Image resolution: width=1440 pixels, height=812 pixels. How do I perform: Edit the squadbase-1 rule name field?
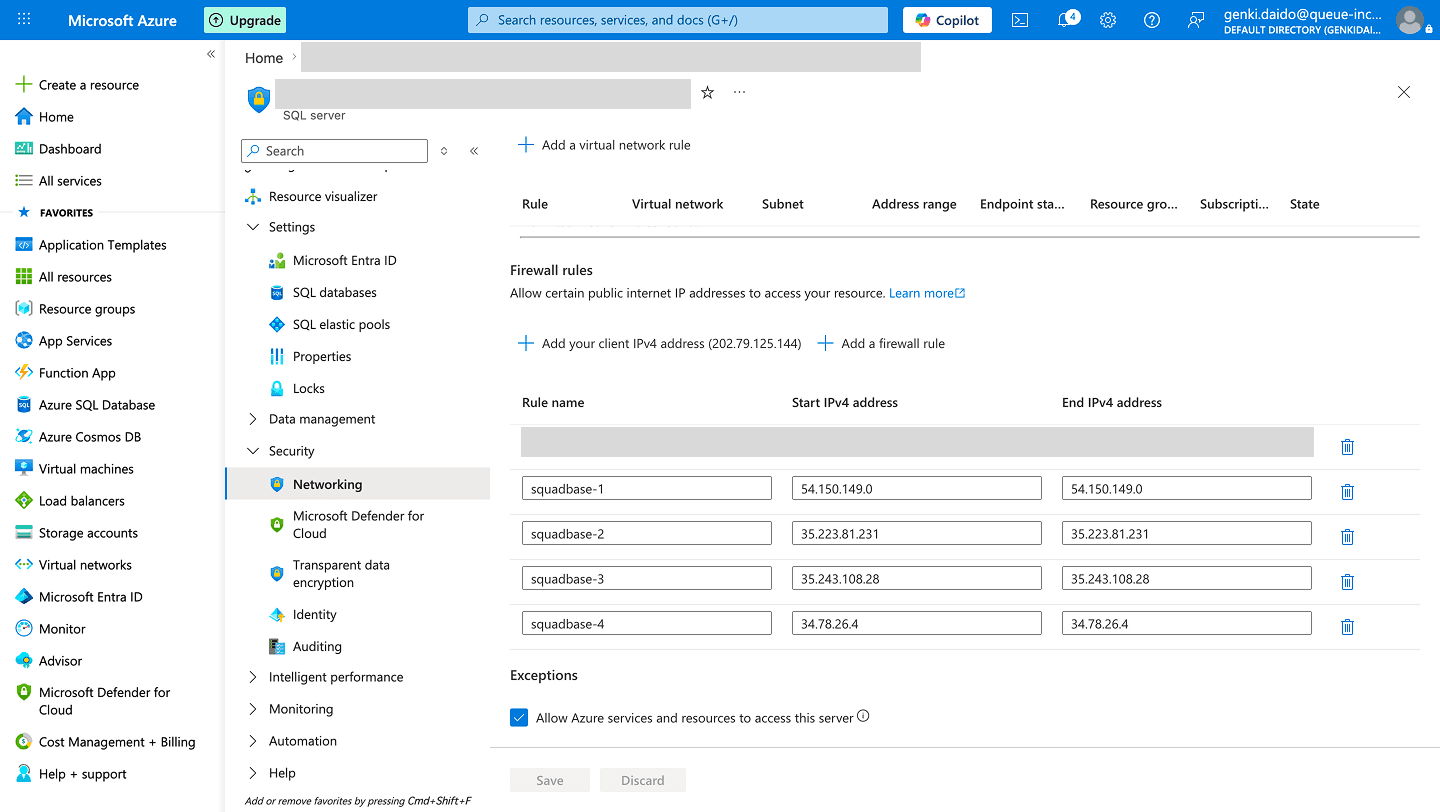647,488
